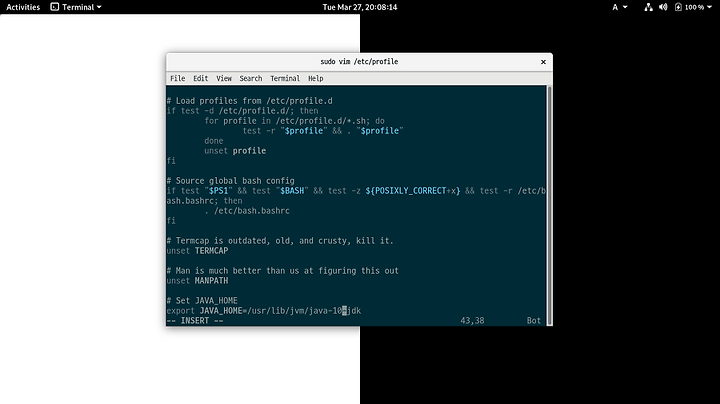The width and height of the screenshot is (720, 404).
Task: Click the Activities button
Action: pos(23,7)
